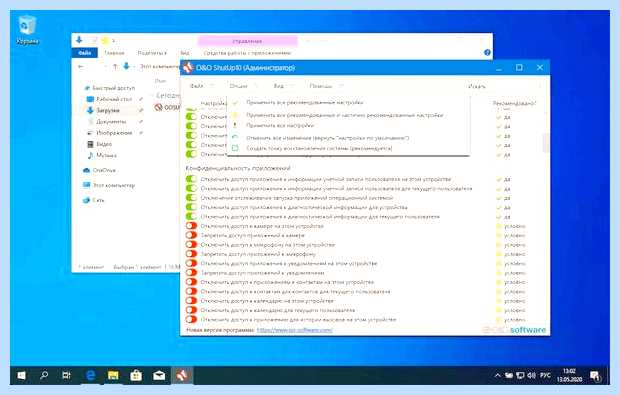Open Опции menu in ShutUp10

(x=238, y=86)
